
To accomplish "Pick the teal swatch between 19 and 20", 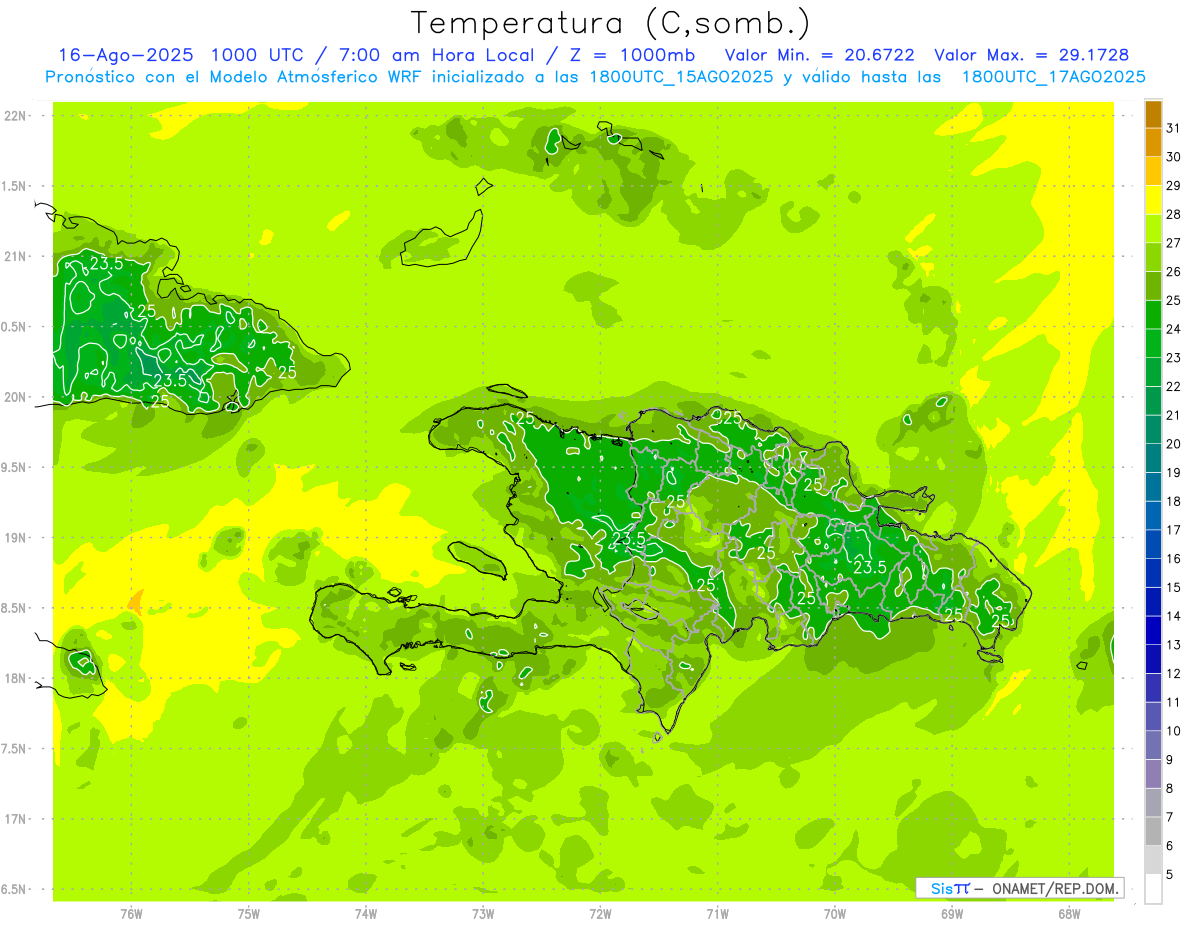I will [x=1153, y=458].
